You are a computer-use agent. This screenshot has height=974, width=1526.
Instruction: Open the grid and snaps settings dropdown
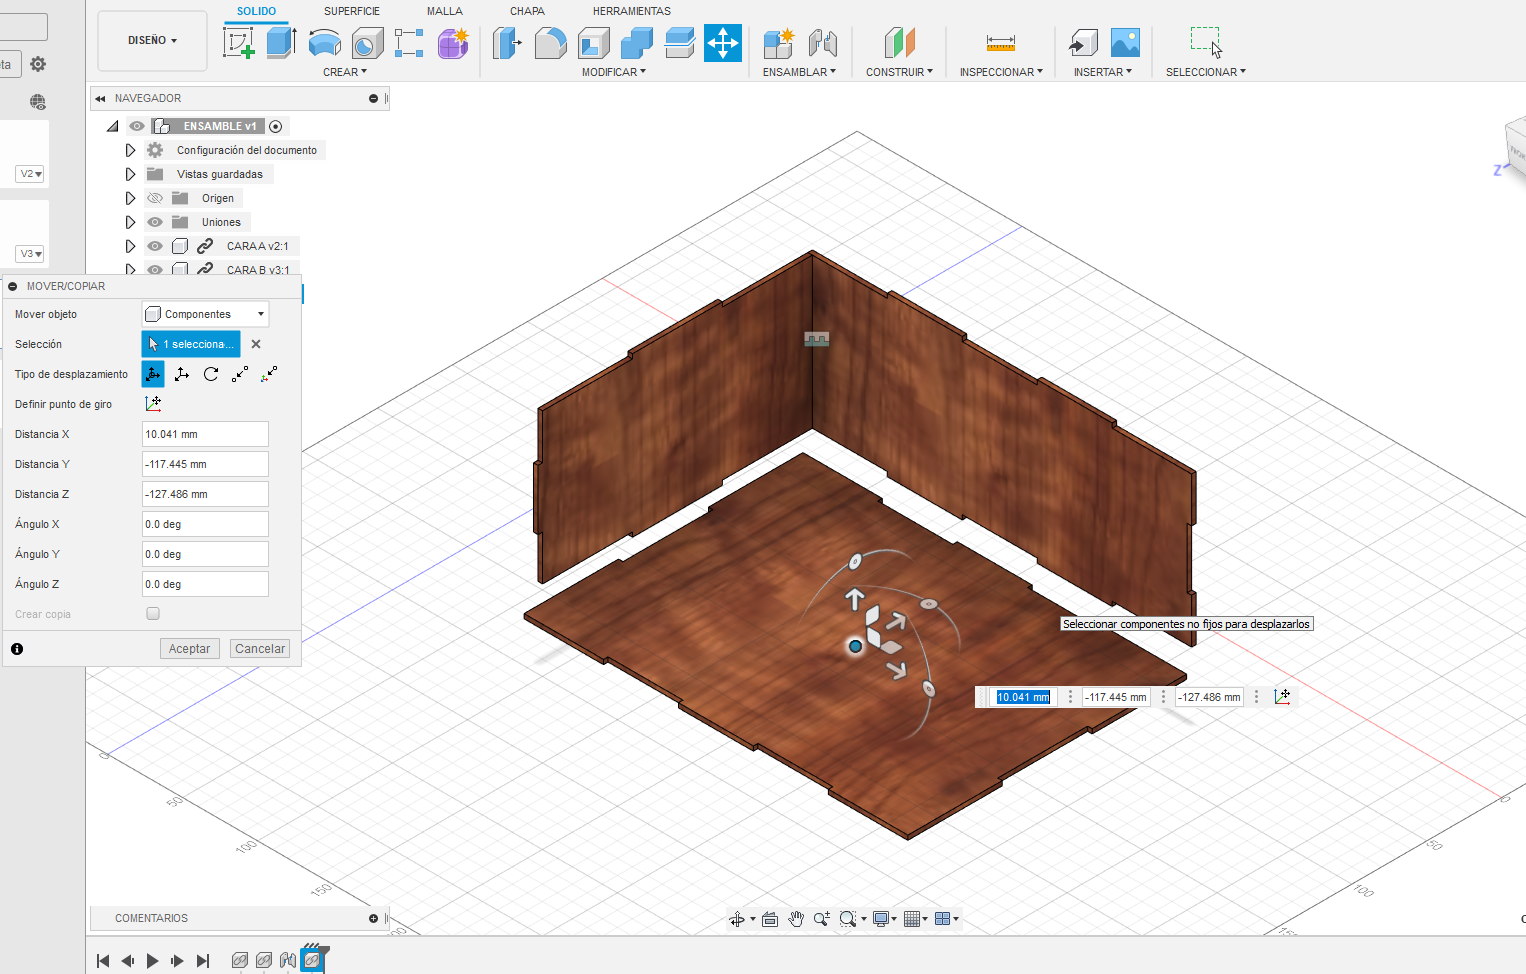point(916,919)
